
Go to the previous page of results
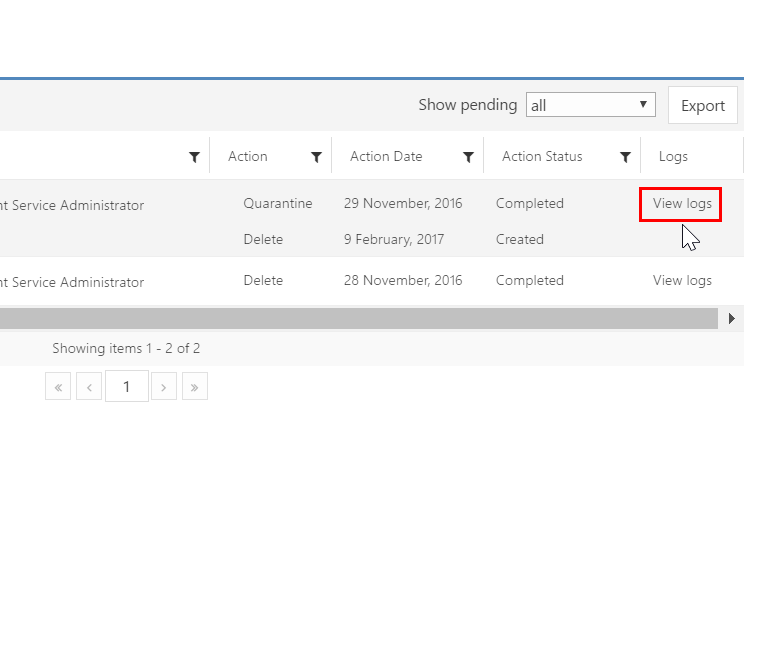(x=89, y=387)
